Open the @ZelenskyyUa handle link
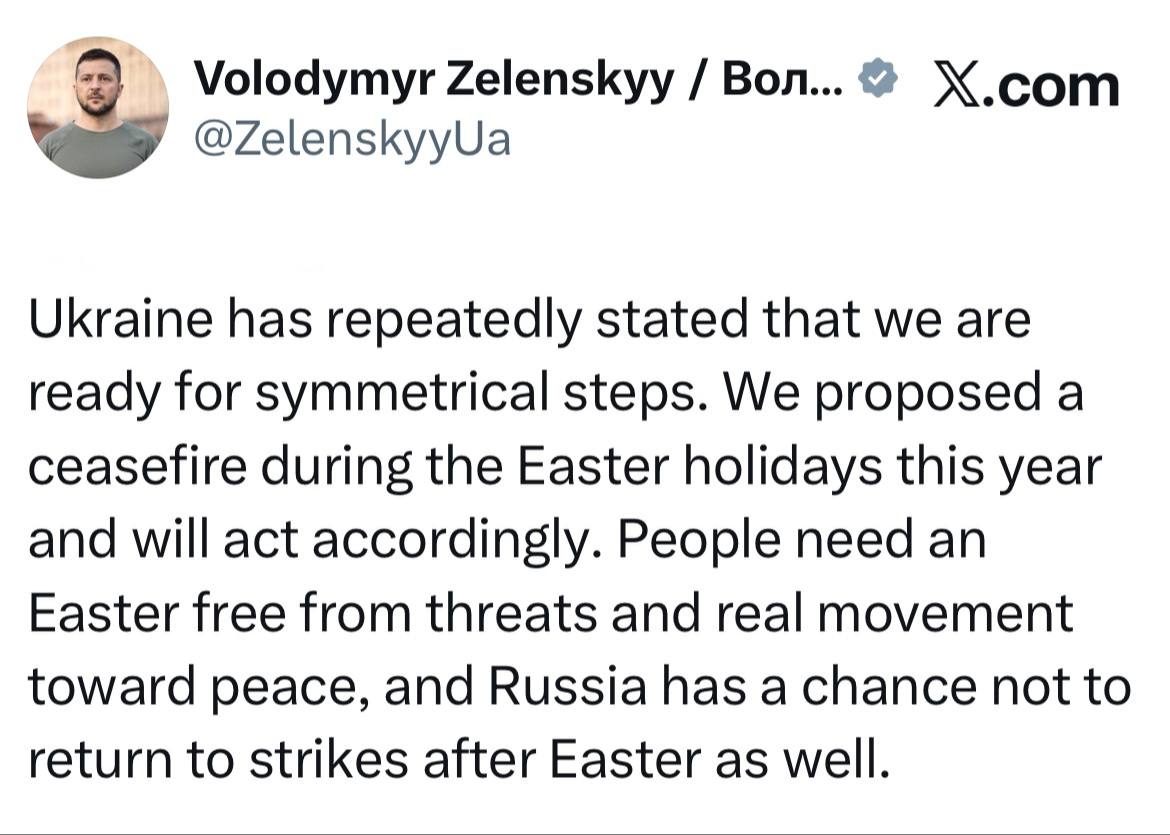The width and height of the screenshot is (1170, 835). point(350,139)
